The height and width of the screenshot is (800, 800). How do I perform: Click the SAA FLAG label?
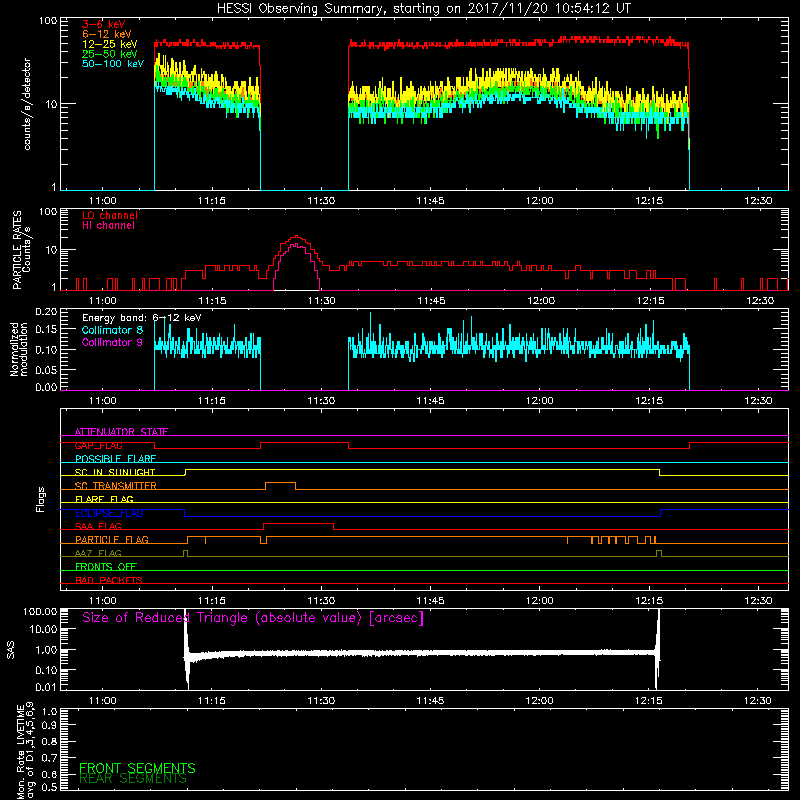click(98, 526)
